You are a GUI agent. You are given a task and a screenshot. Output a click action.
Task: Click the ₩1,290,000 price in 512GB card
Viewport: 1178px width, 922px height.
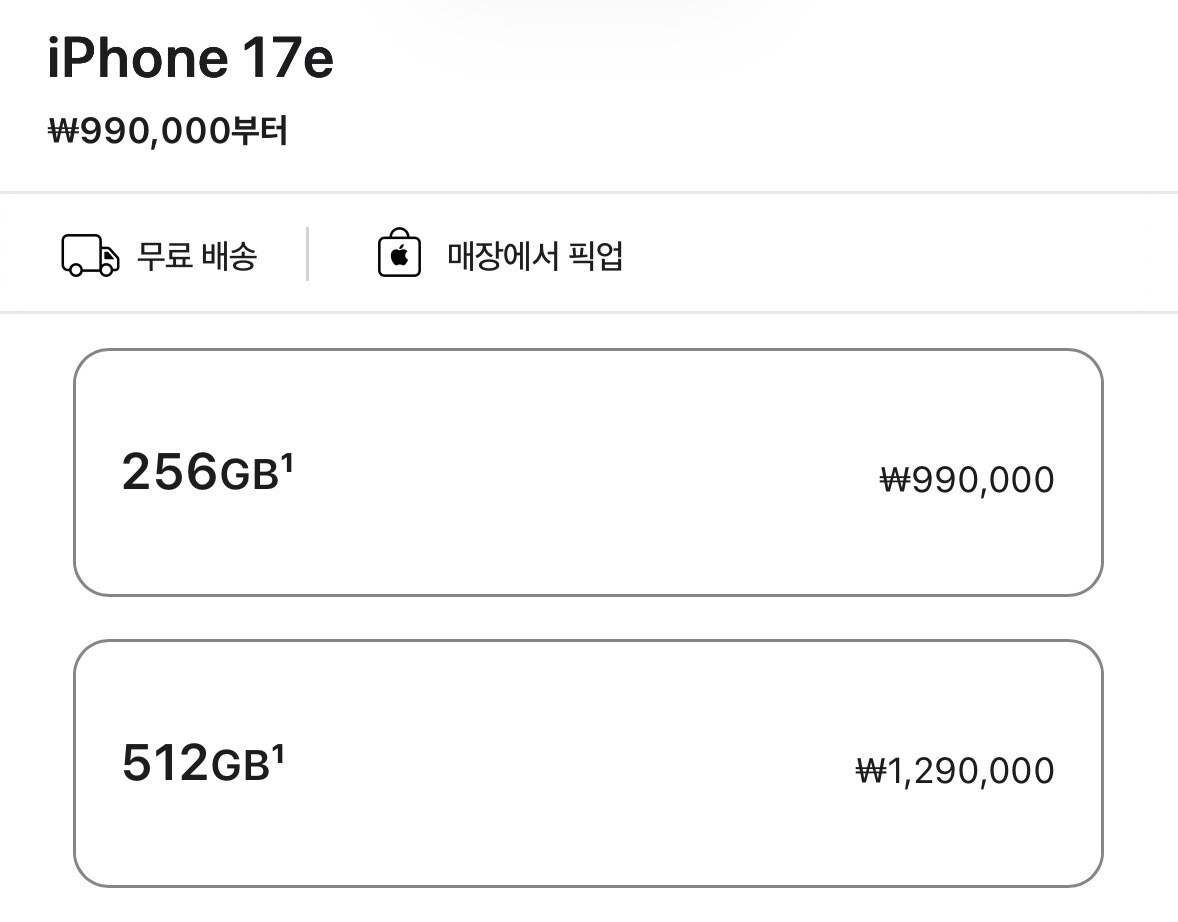955,771
